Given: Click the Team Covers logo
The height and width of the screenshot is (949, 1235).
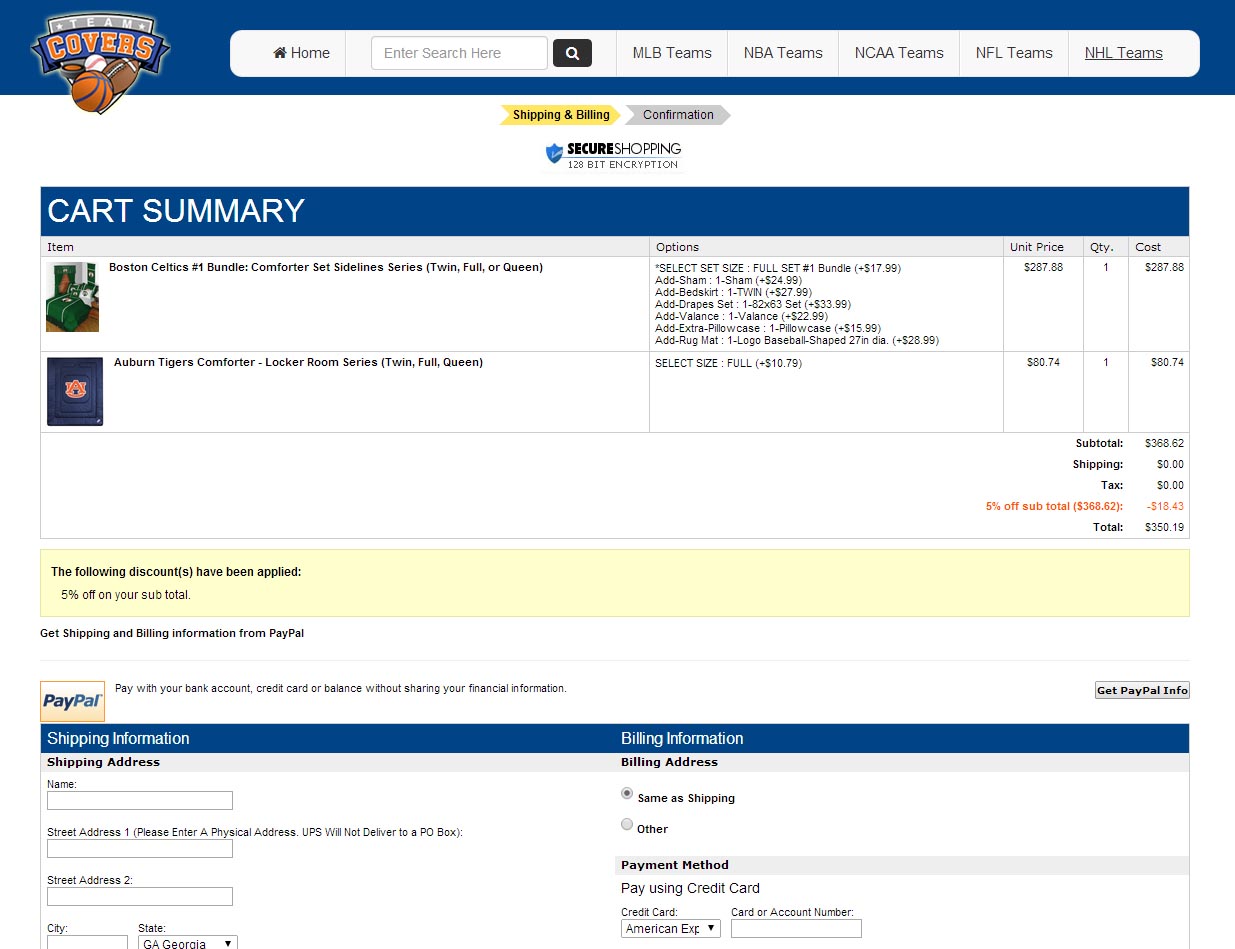Looking at the screenshot, I should point(100,62).
